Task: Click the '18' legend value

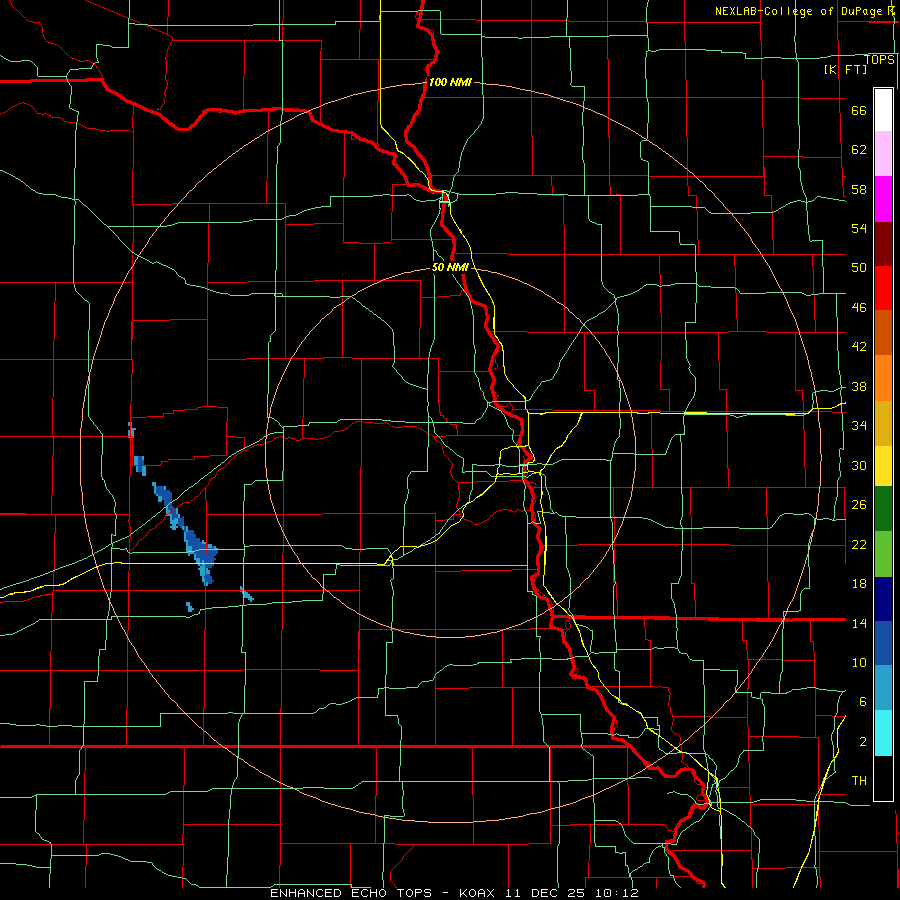Action: 859,584
